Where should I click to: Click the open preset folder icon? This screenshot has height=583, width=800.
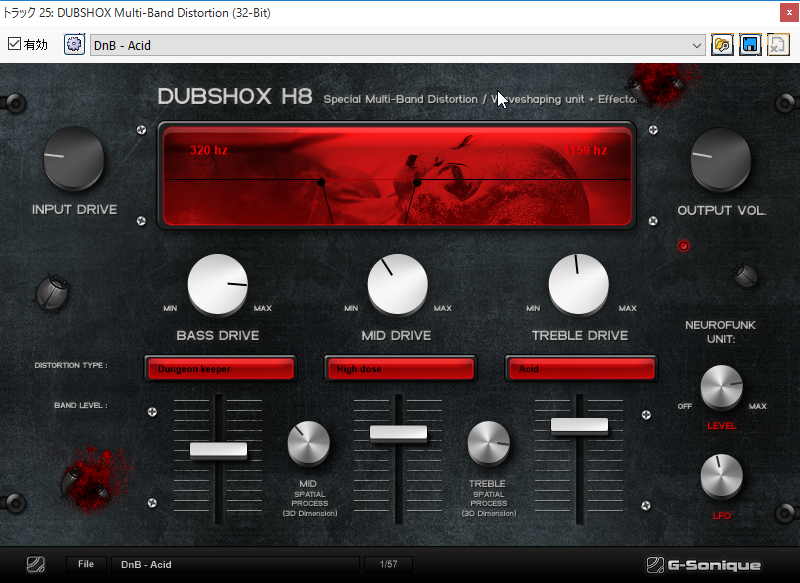tap(722, 45)
